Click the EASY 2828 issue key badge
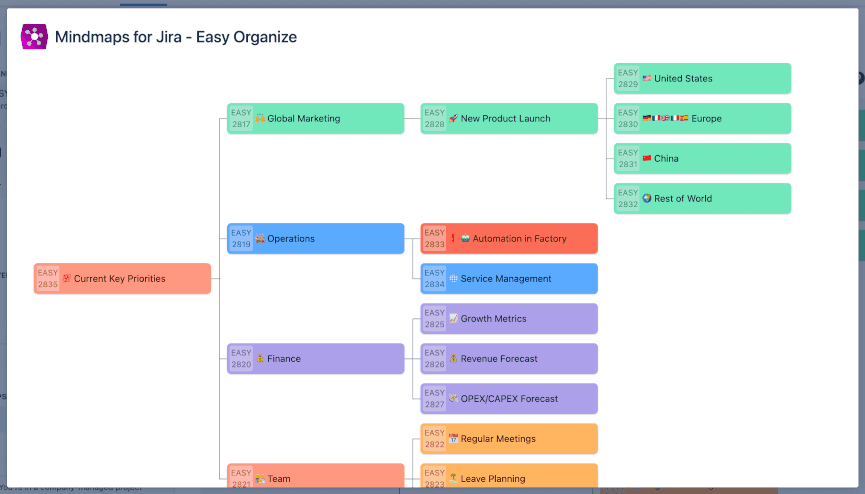The width and height of the screenshot is (865, 494). (x=434, y=119)
